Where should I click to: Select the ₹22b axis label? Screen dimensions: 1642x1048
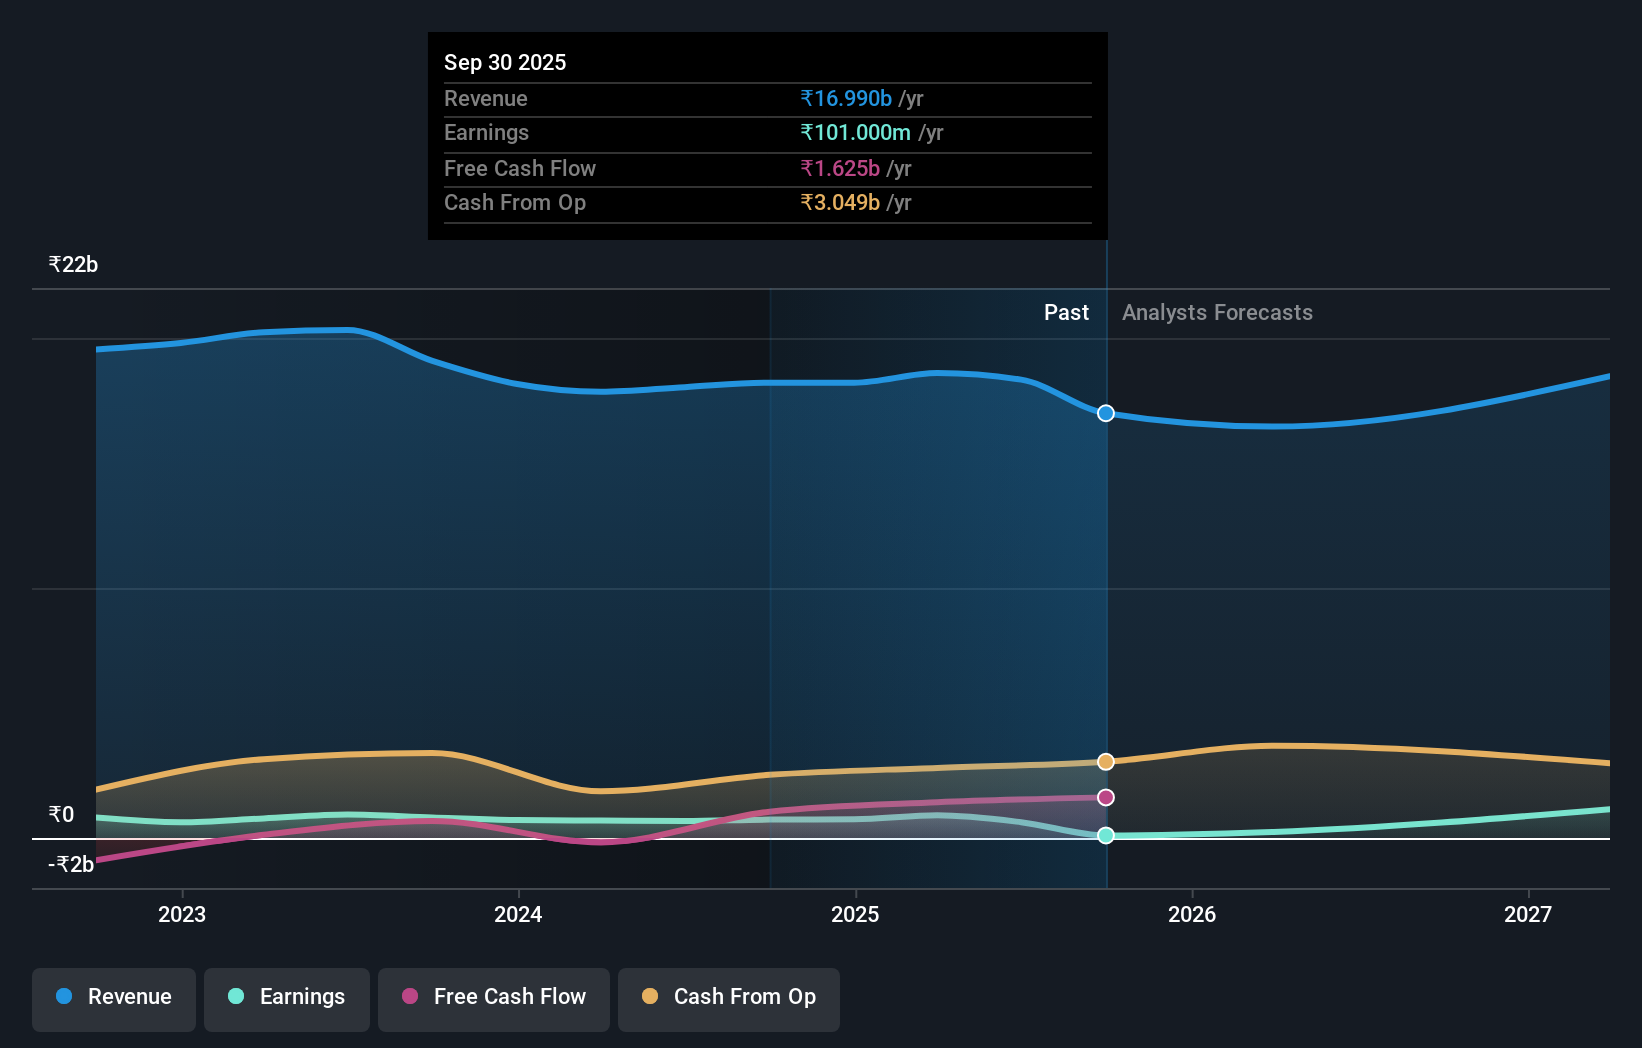coord(72,264)
